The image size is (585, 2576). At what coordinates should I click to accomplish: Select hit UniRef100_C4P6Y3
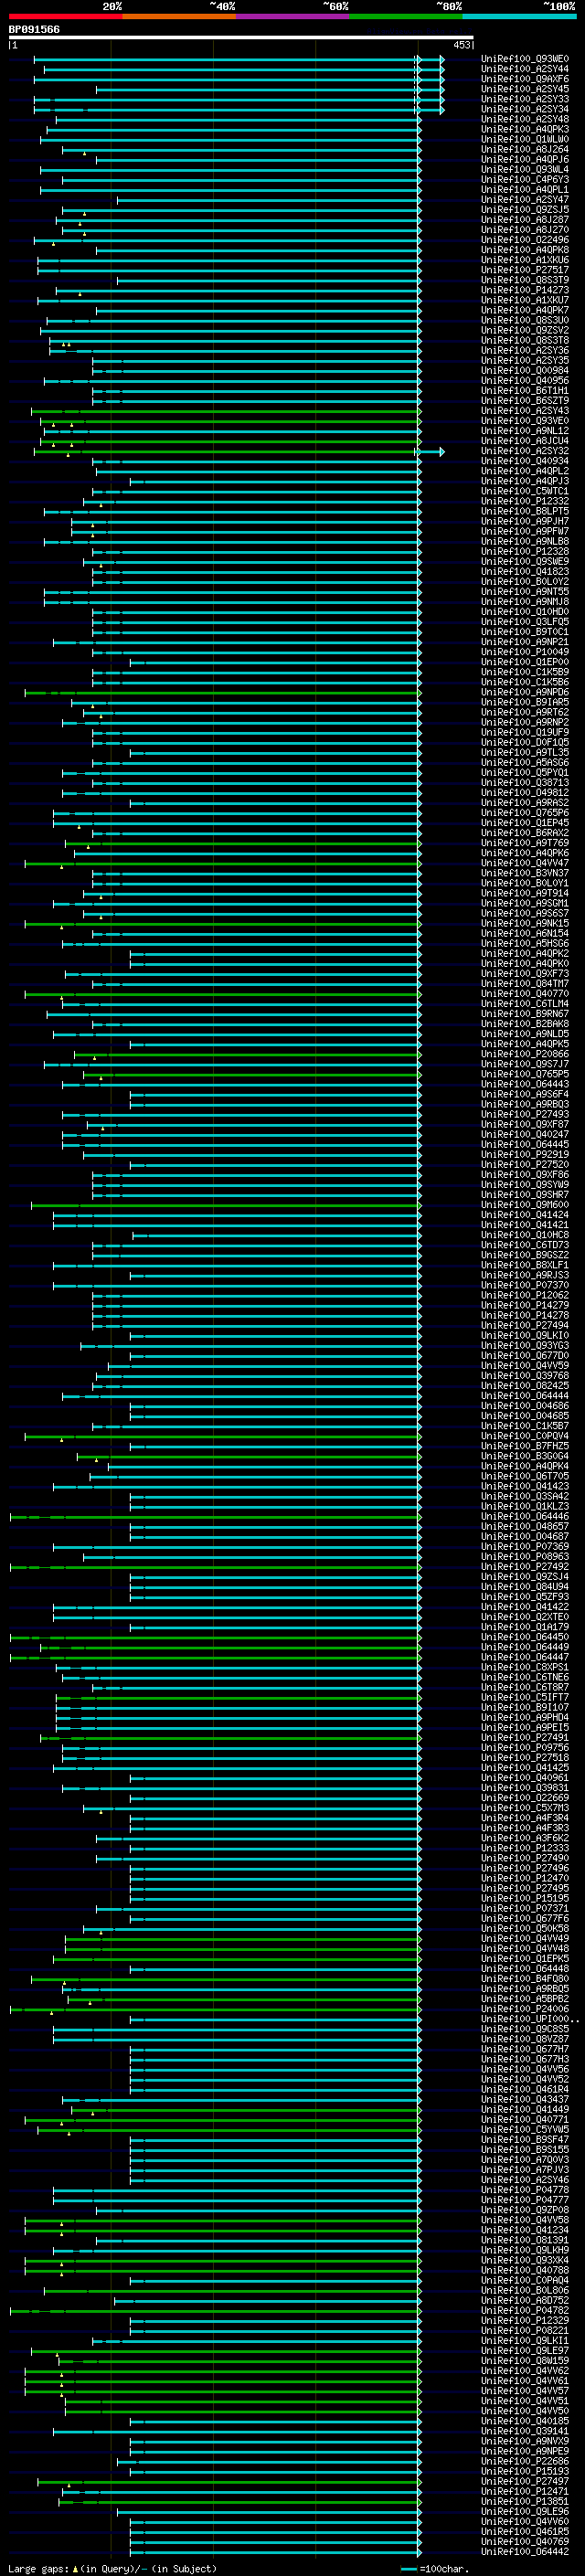click(x=524, y=179)
